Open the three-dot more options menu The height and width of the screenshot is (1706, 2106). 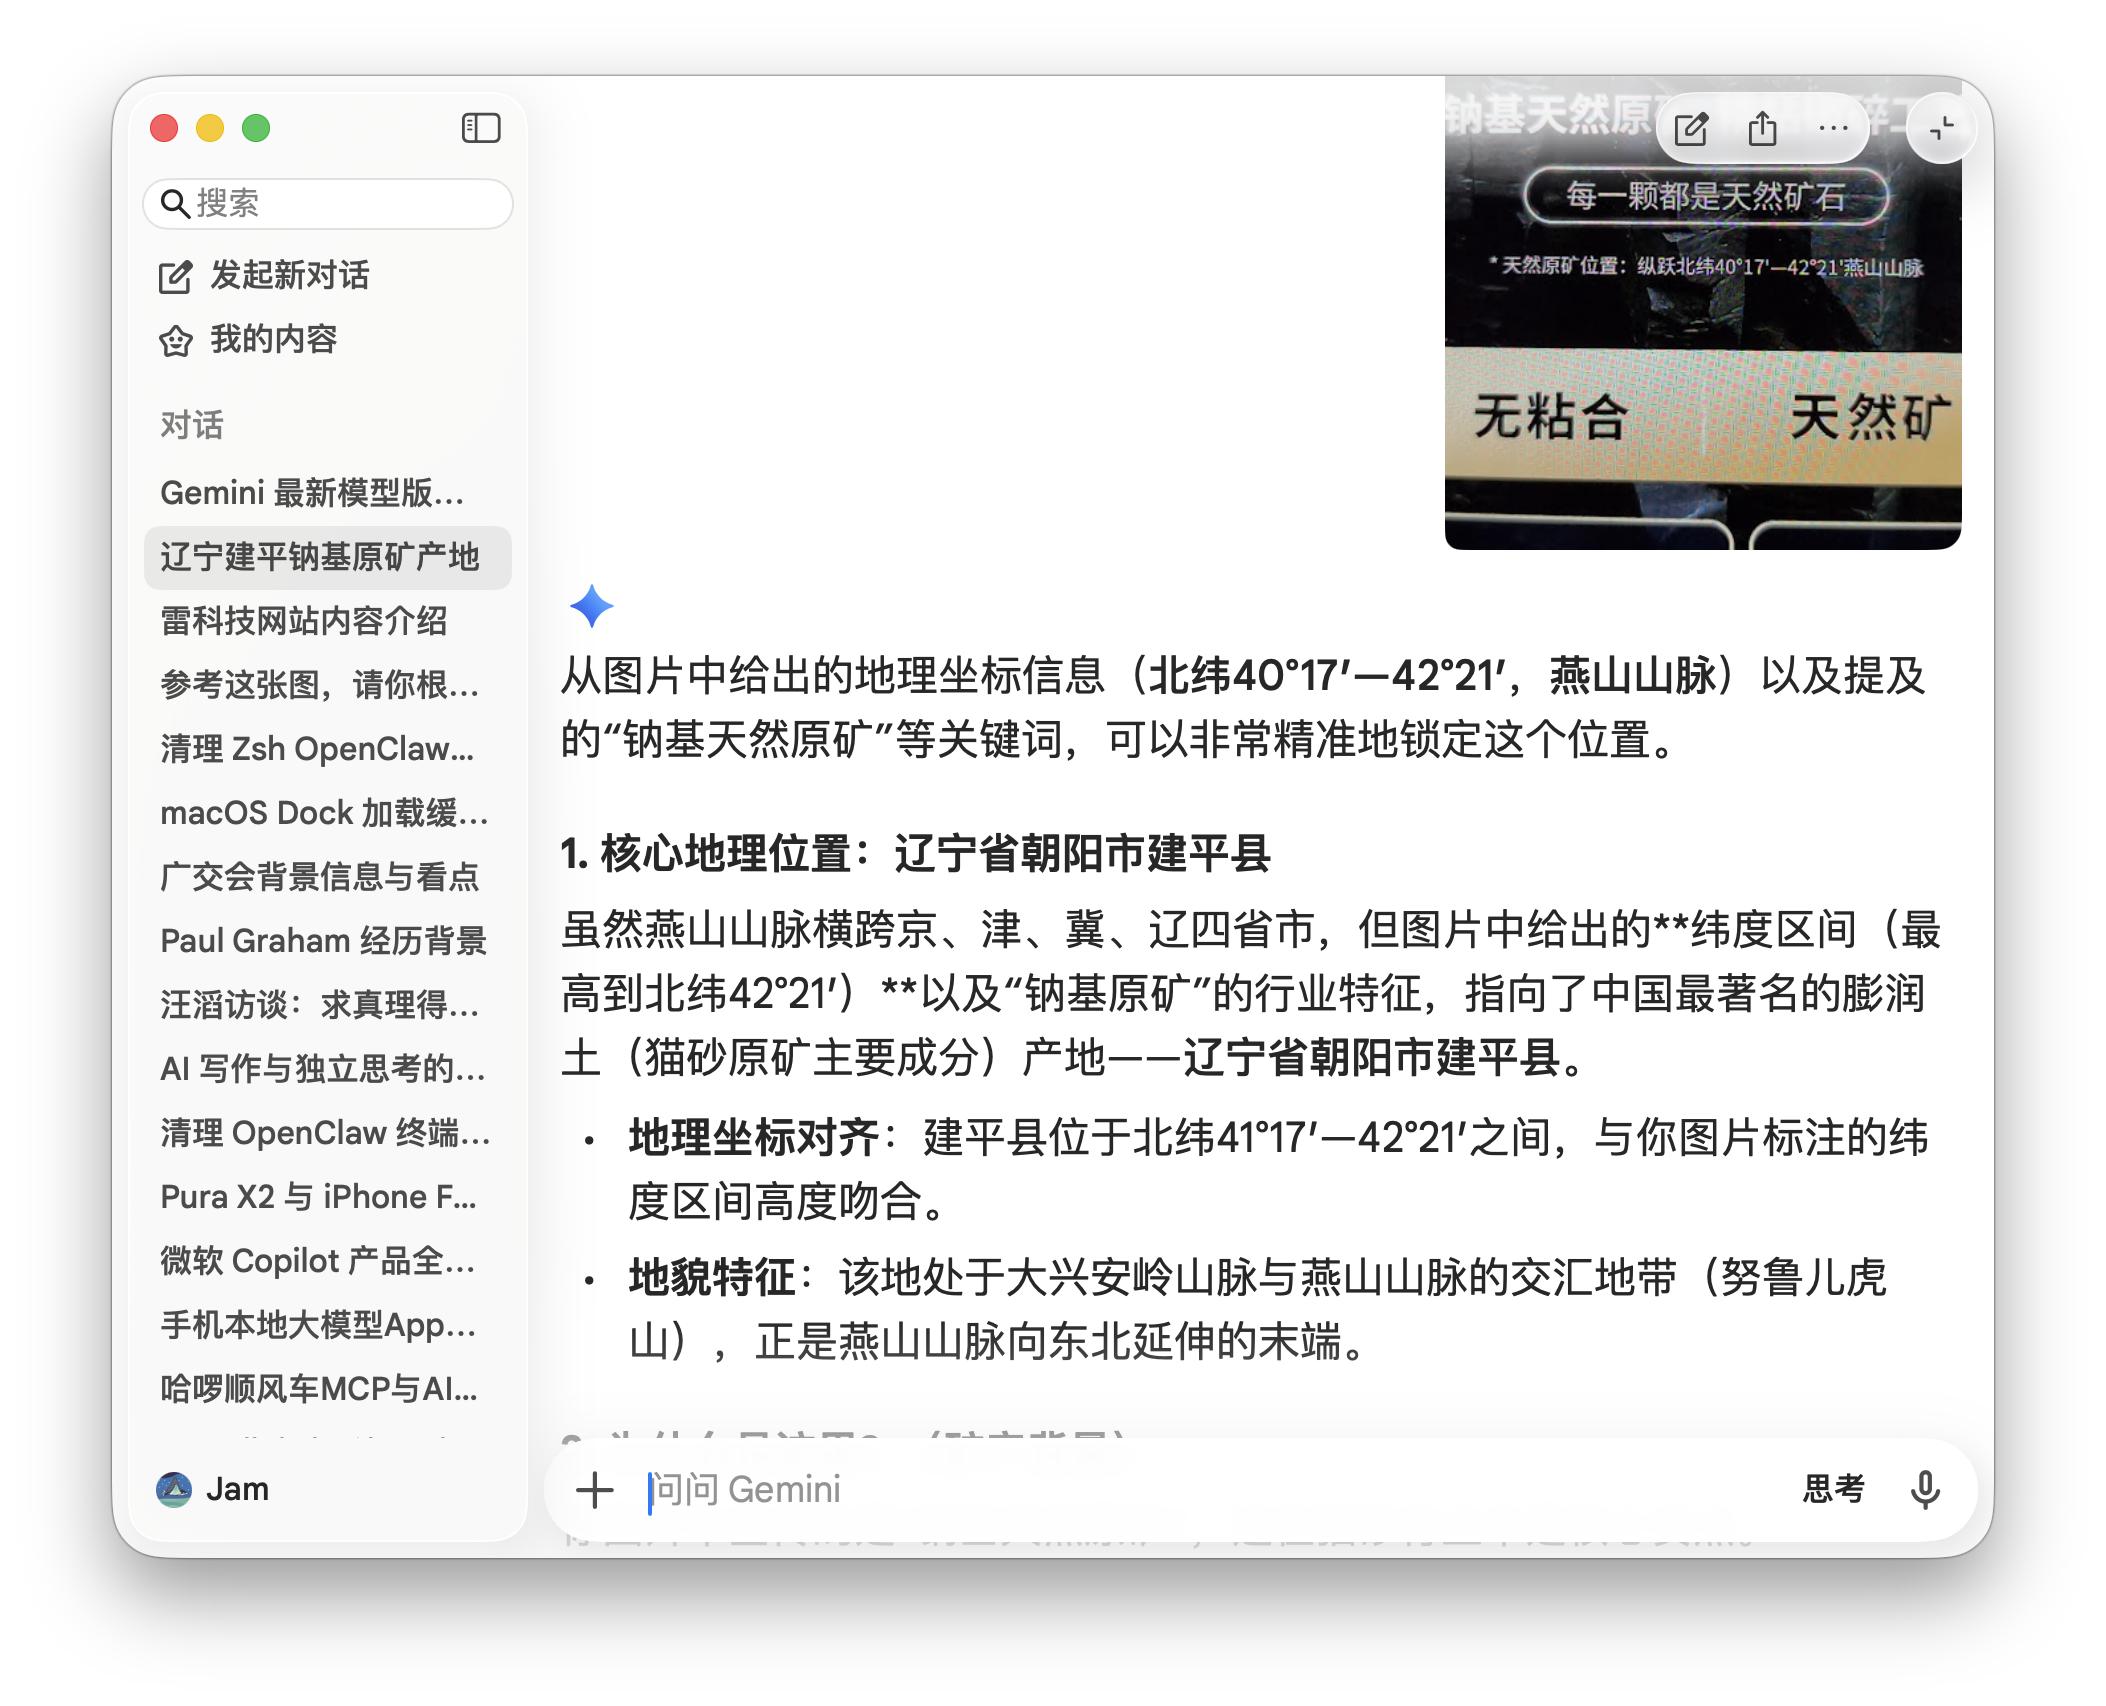1833,129
